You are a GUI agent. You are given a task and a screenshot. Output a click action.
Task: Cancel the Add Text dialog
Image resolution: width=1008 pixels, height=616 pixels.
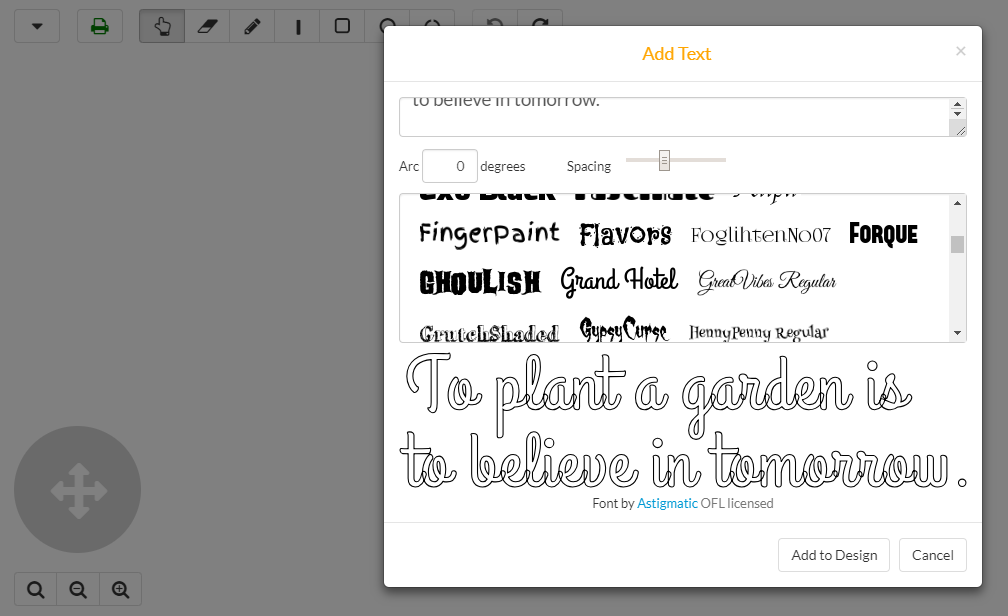(932, 555)
